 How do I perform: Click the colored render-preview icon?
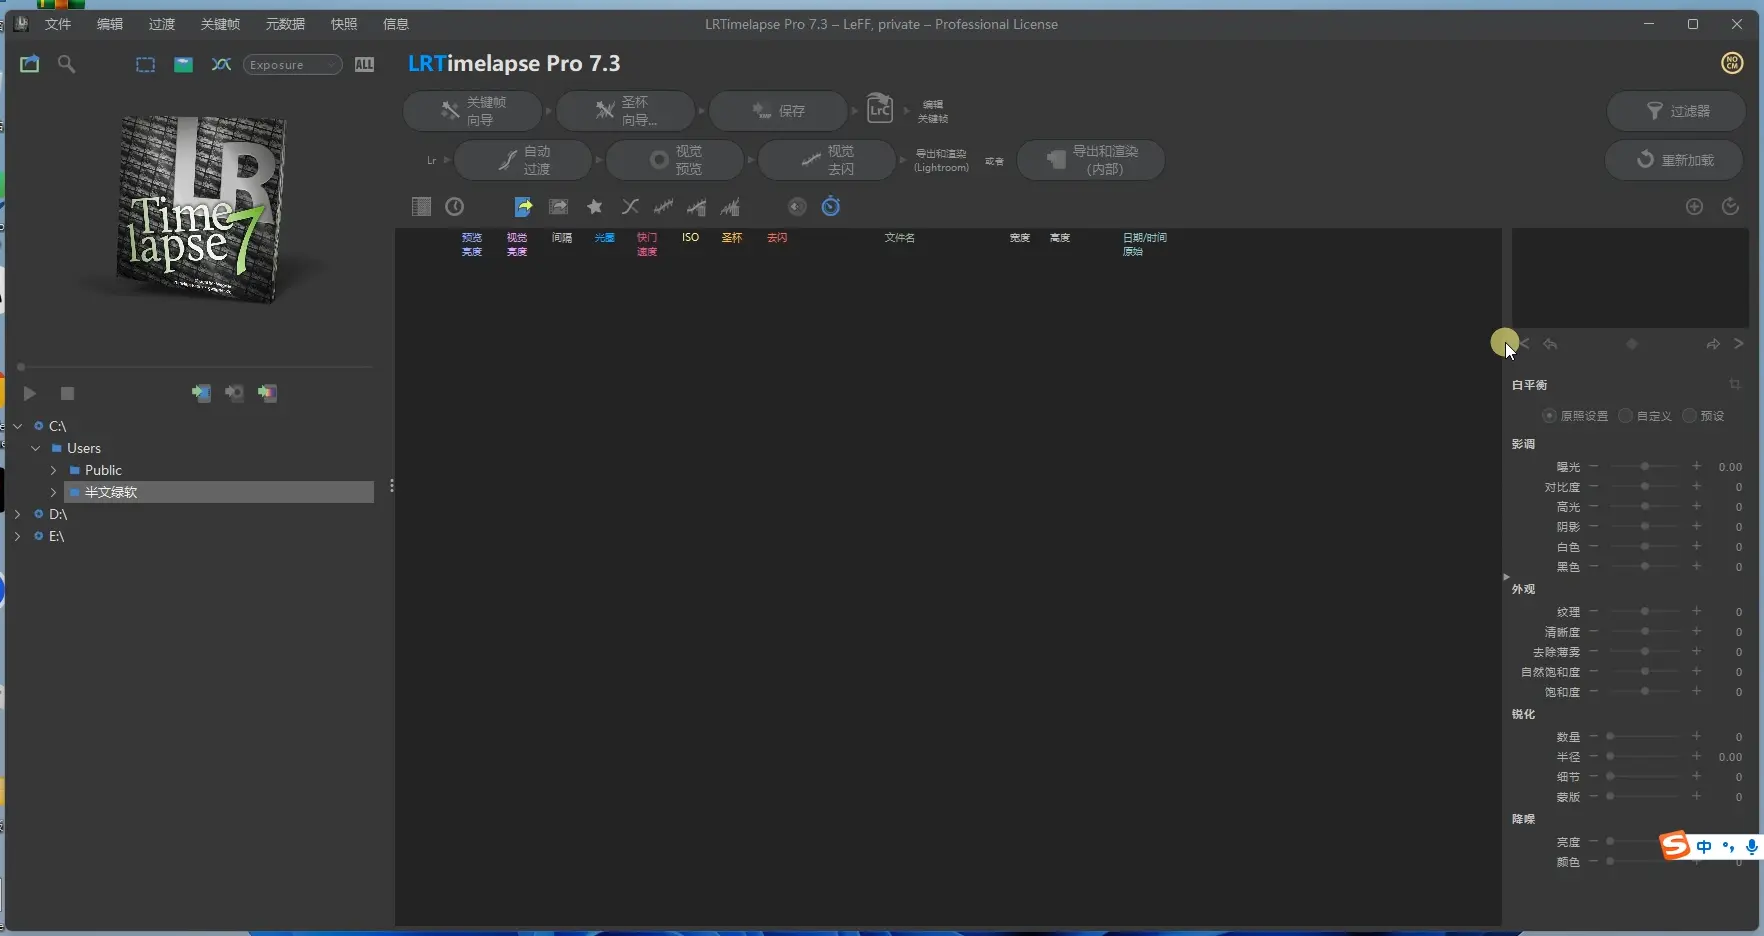pos(267,393)
